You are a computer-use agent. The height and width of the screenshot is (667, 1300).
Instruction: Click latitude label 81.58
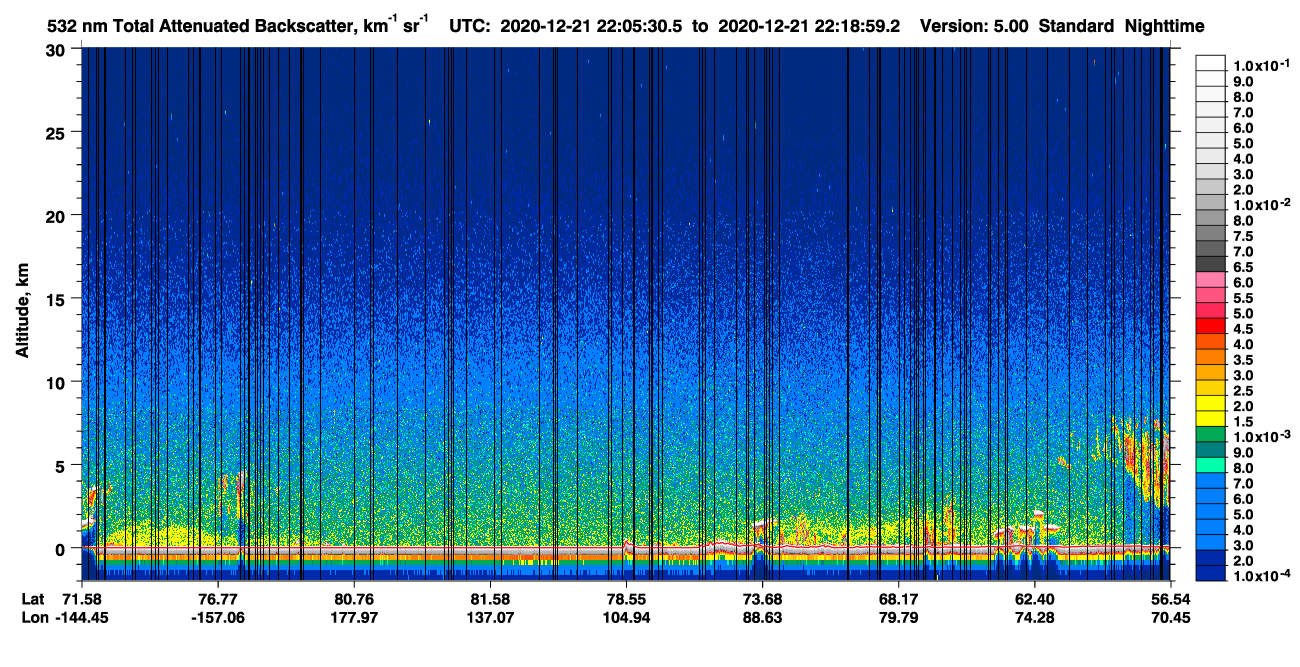[x=490, y=598]
